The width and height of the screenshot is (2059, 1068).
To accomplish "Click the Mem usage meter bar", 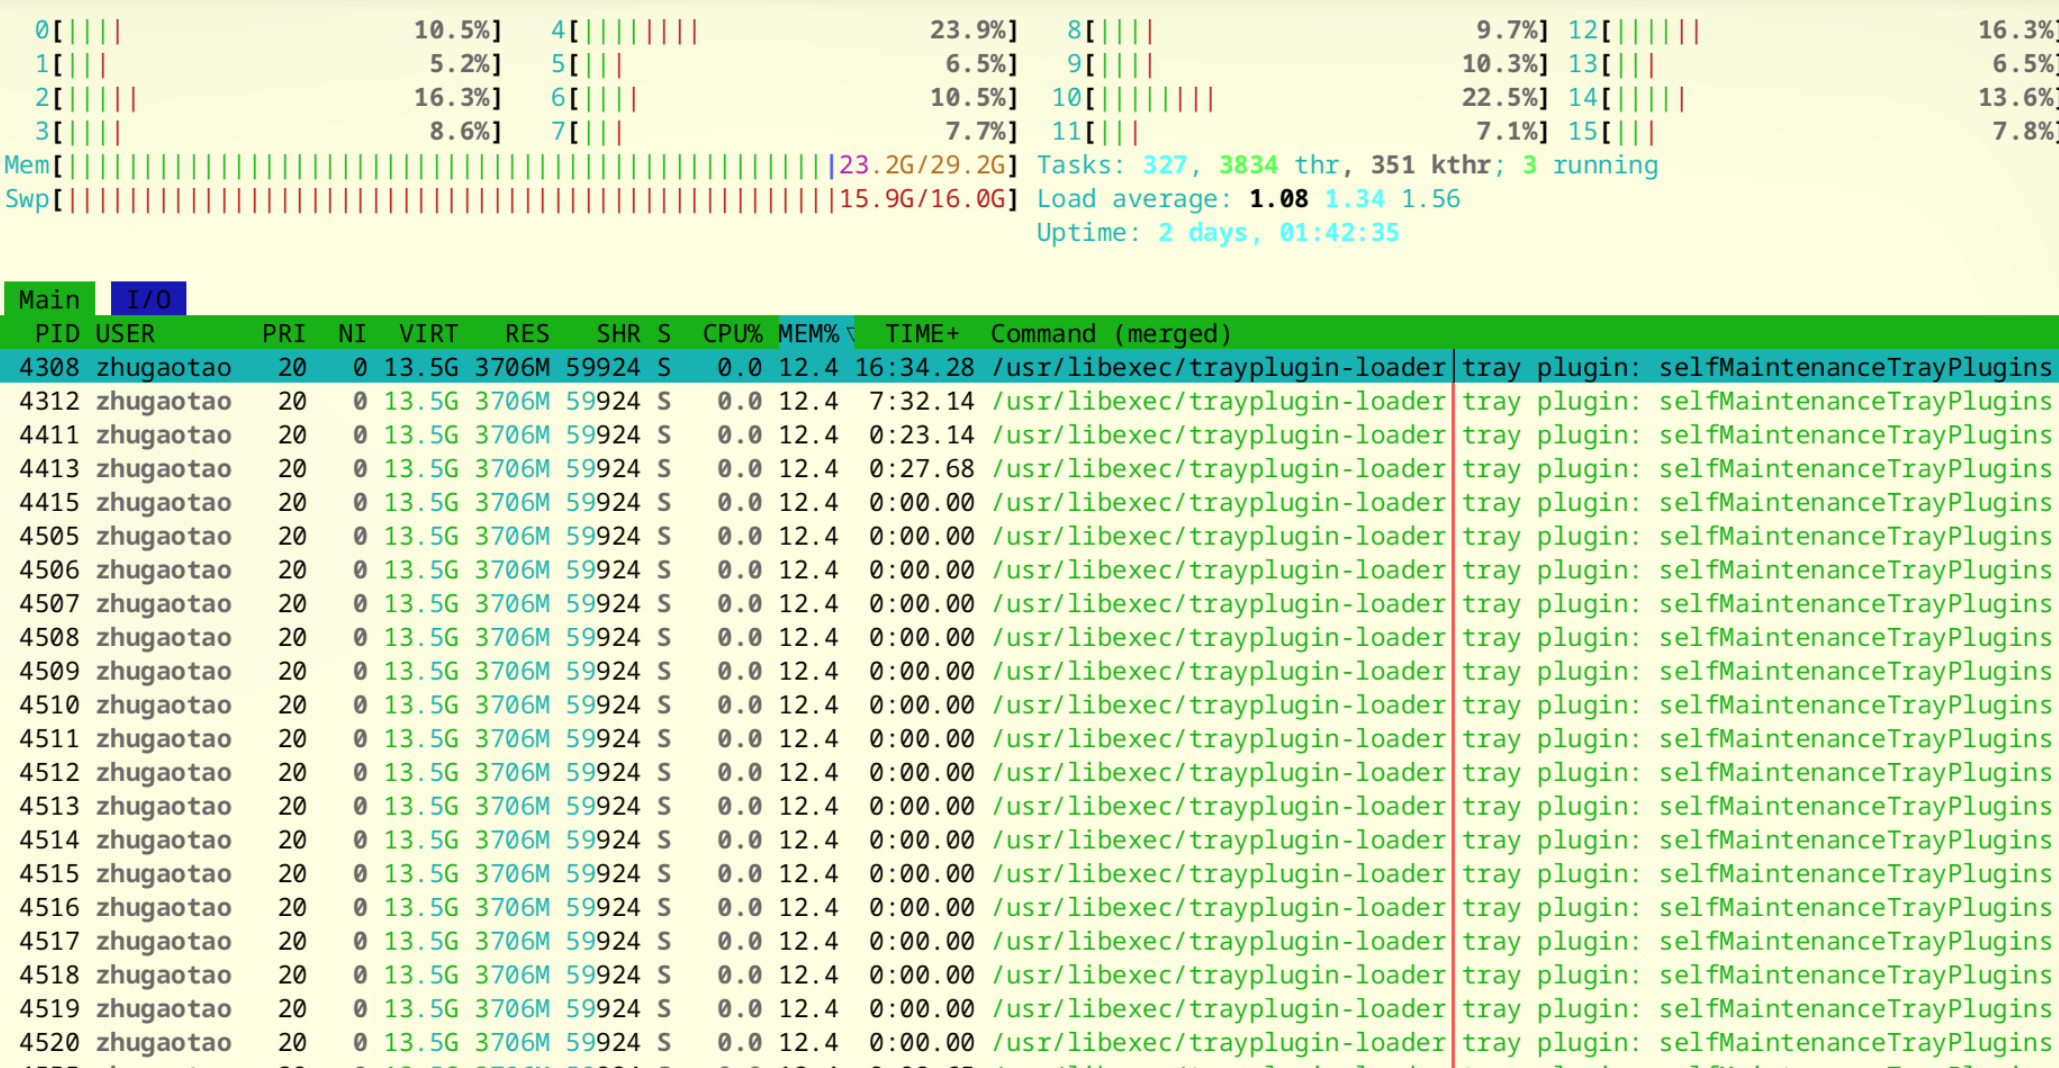I will [x=511, y=165].
